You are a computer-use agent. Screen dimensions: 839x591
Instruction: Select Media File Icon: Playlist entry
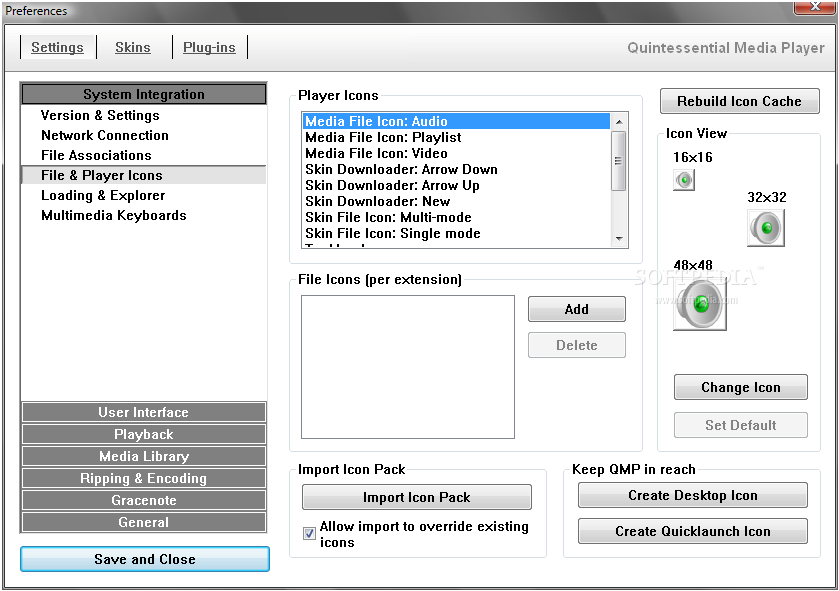[x=456, y=137]
